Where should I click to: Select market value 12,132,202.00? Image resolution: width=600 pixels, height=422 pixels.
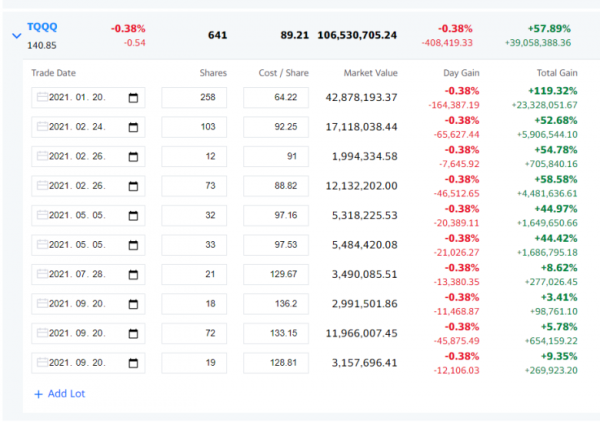tap(362, 186)
